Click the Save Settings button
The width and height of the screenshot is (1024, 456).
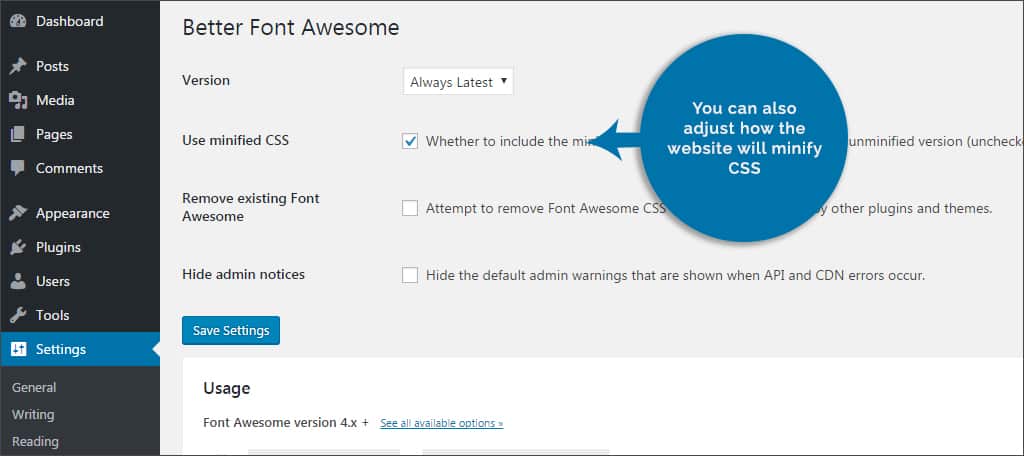coord(231,331)
